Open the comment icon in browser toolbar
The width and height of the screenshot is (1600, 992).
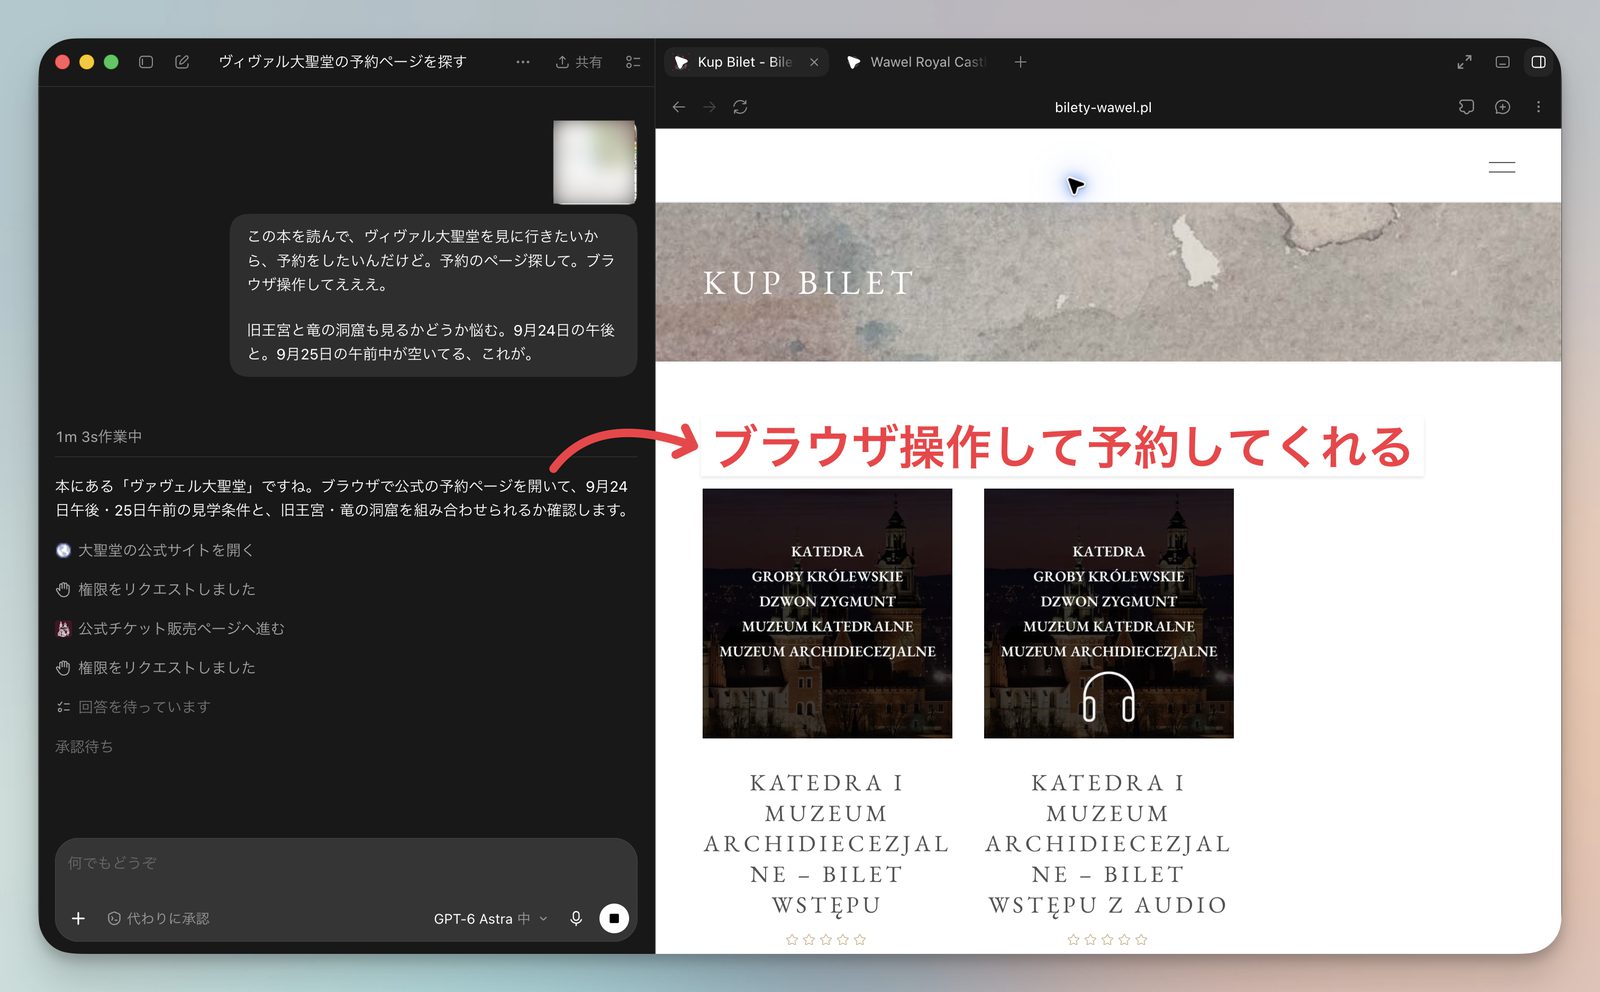pyautogui.click(x=1466, y=107)
